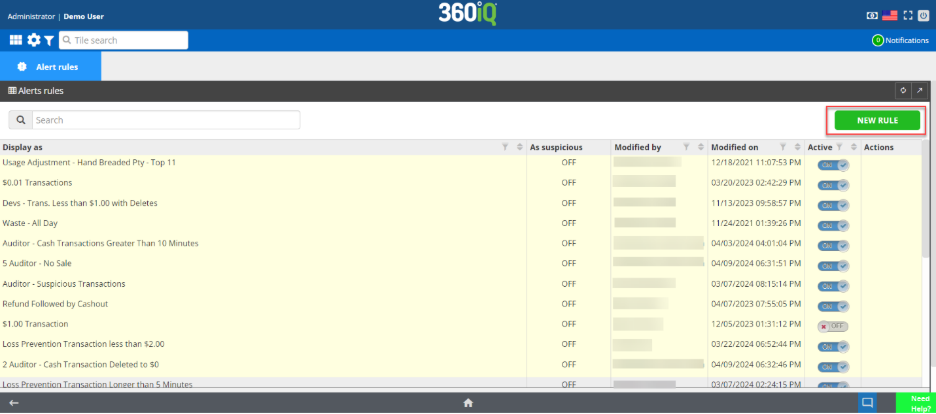Click the US flag language icon
936x414 pixels.
[890, 16]
